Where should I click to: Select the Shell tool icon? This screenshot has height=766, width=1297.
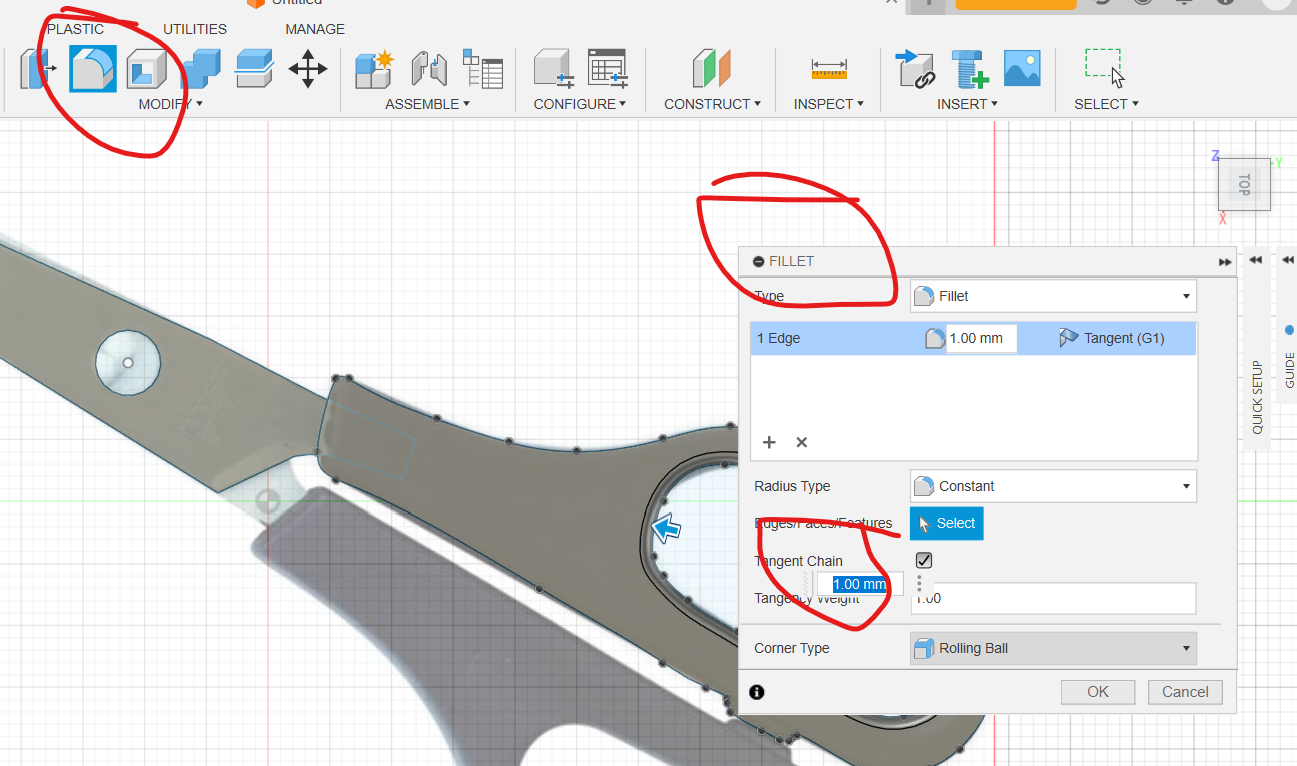(x=146, y=69)
